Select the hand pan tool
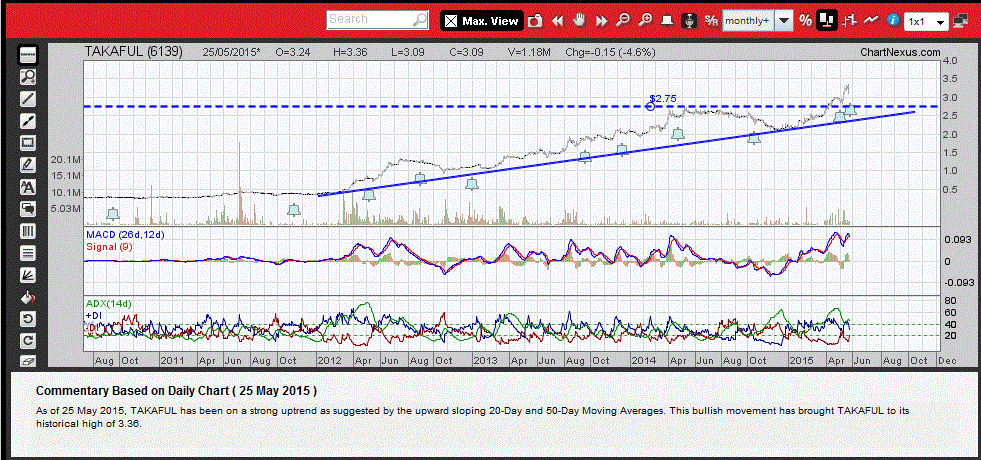981x460 pixels. pos(579,21)
